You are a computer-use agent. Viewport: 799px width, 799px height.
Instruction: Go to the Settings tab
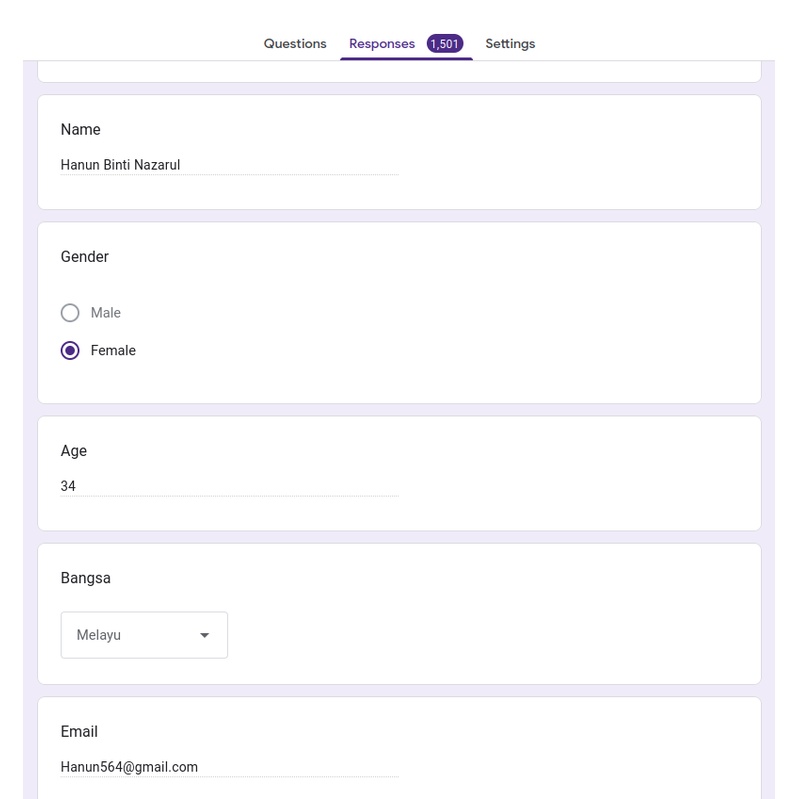(510, 44)
